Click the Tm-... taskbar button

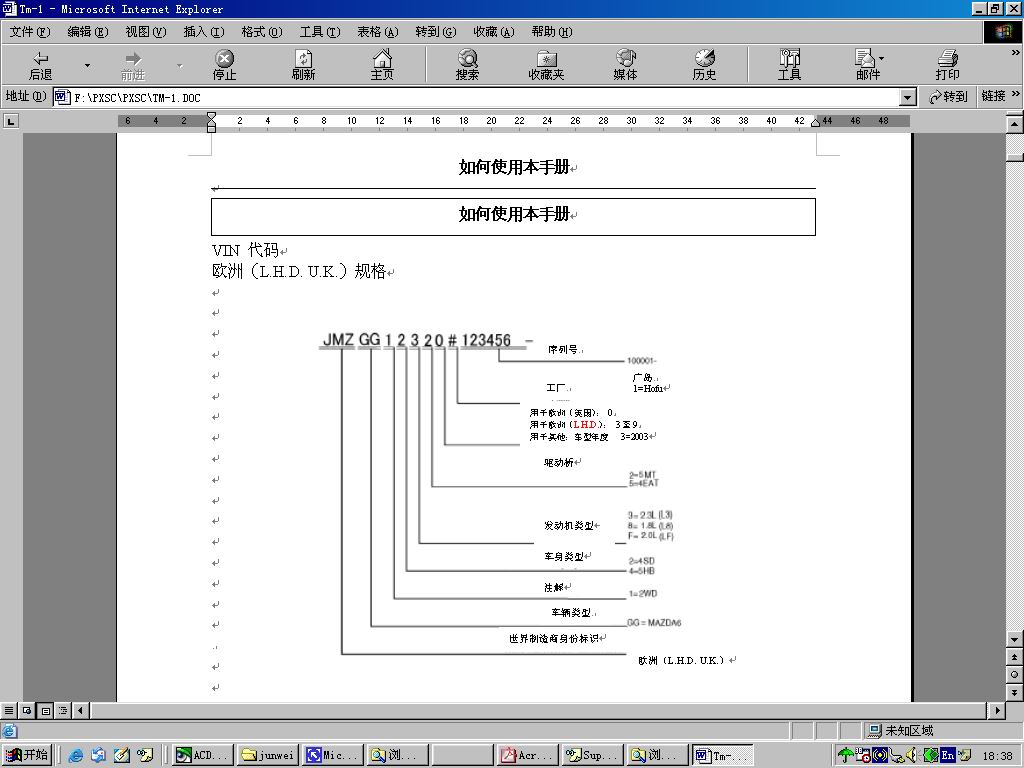[722, 755]
